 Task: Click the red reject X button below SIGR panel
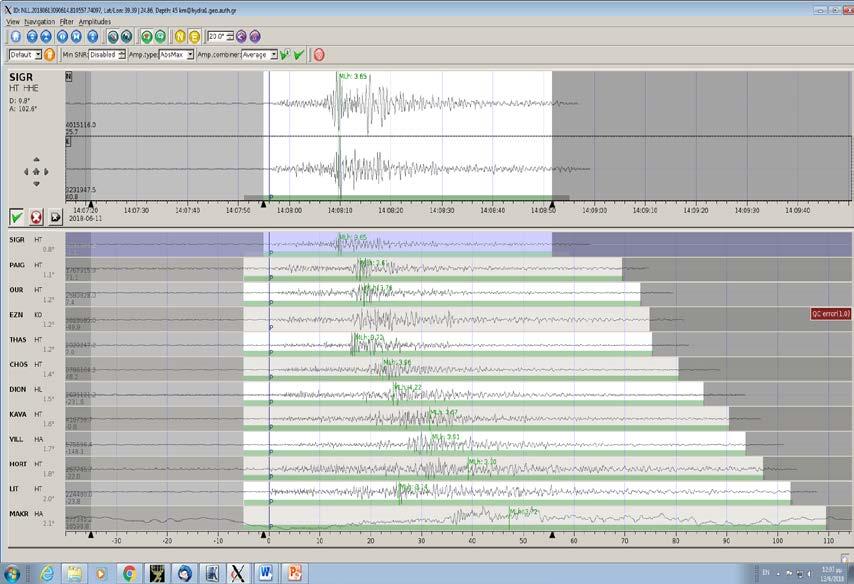36,217
